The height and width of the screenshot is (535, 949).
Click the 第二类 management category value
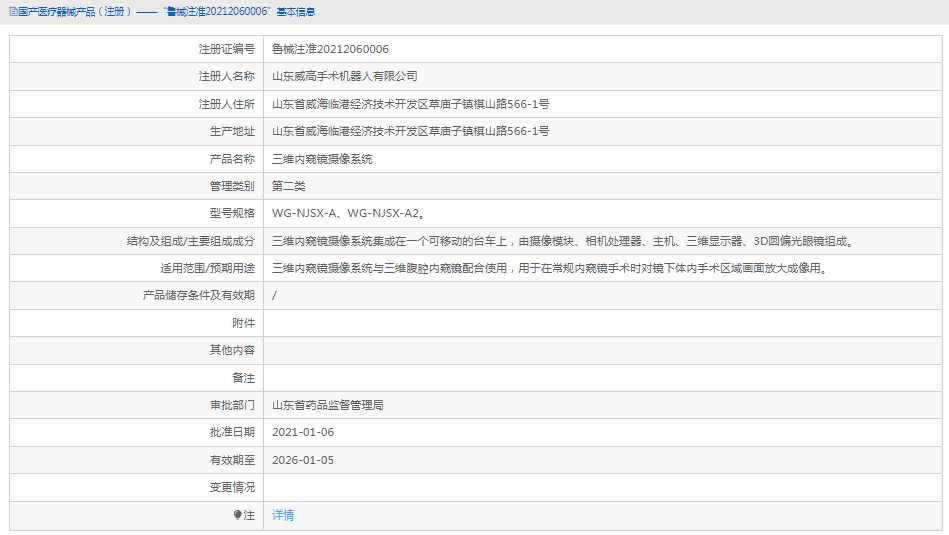coord(289,186)
